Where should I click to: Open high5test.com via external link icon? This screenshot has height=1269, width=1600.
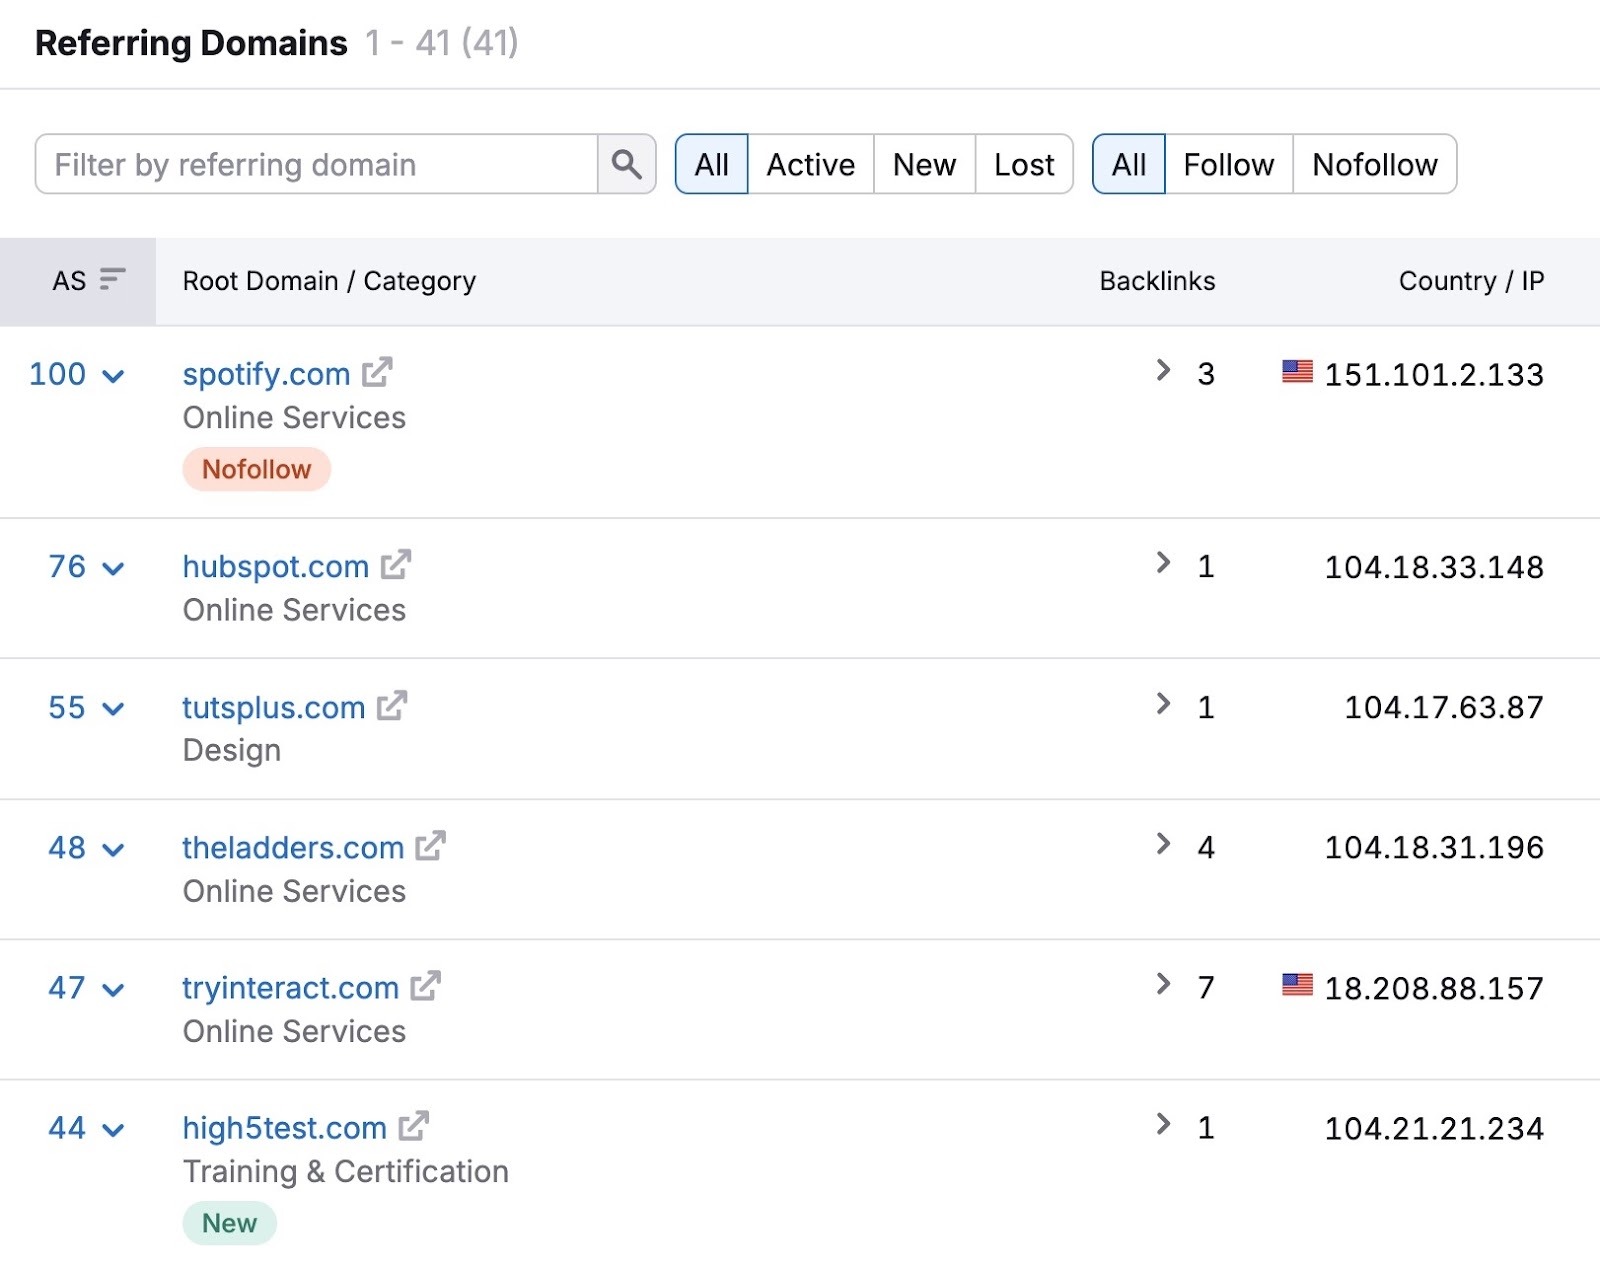[x=412, y=1126]
